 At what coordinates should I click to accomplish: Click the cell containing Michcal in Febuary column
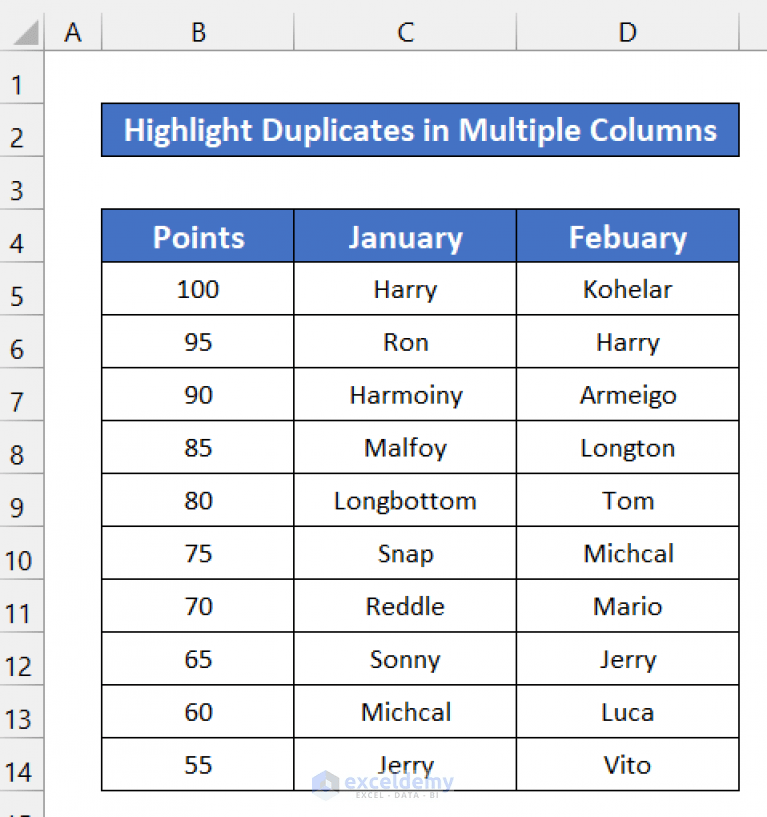[627, 553]
